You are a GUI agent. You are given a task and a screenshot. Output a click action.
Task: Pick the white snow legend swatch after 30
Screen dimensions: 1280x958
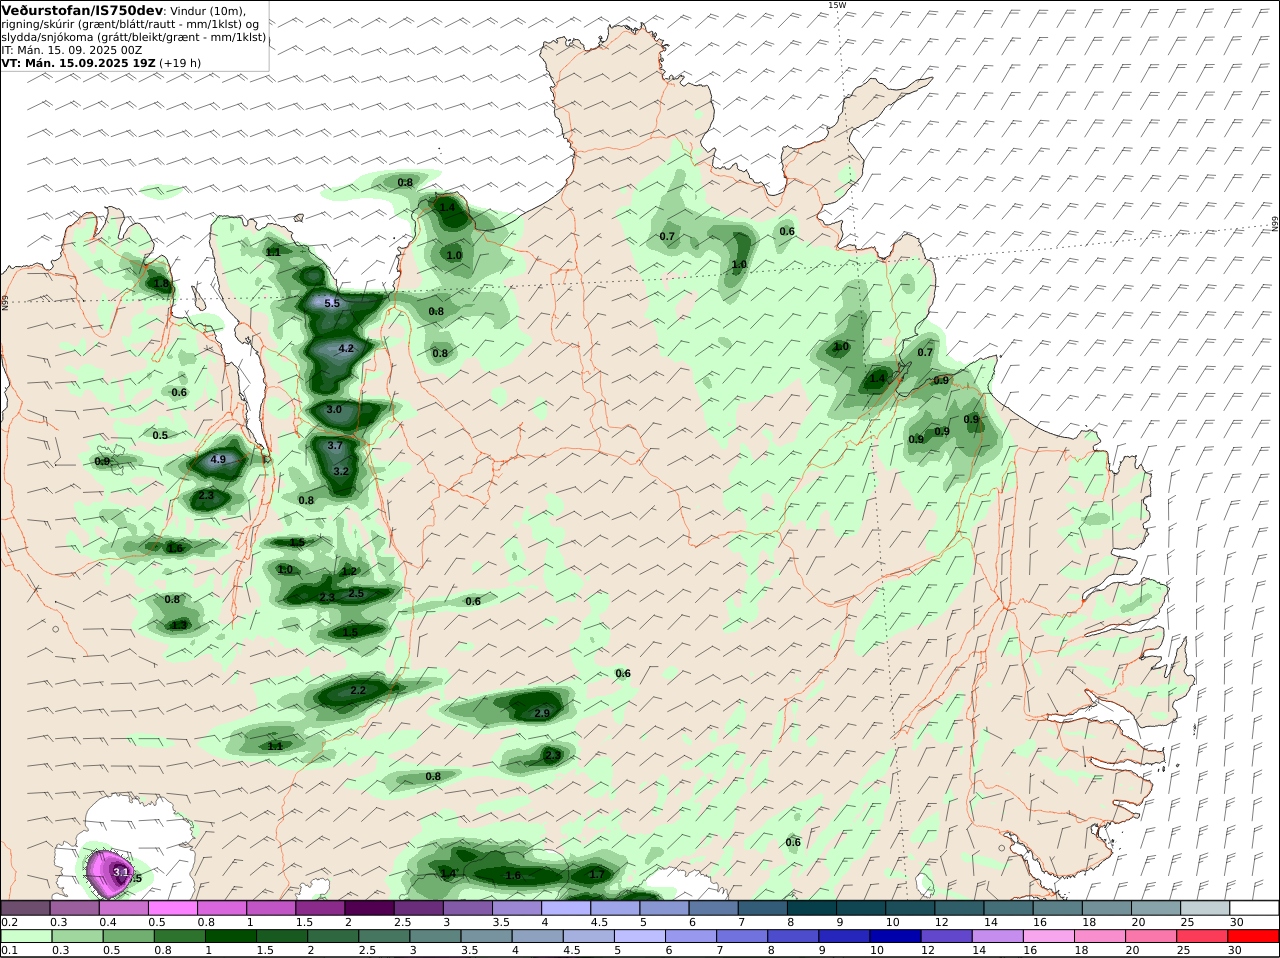(x=1254, y=907)
